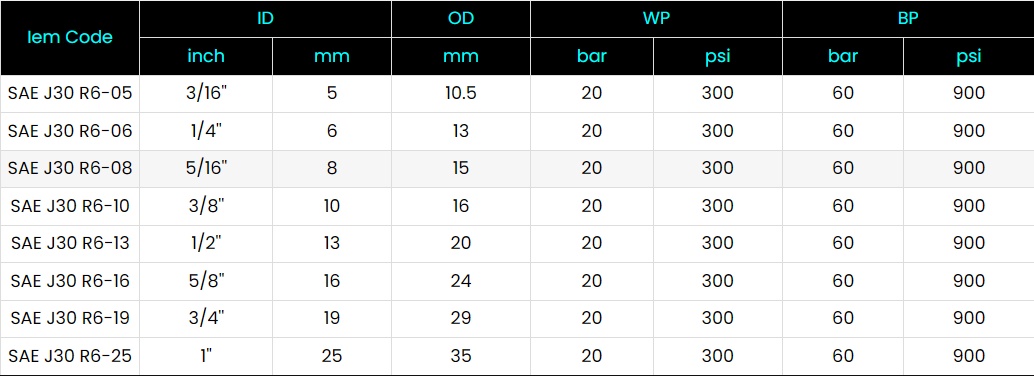Image resolution: width=1034 pixels, height=376 pixels.
Task: Click the 5/8" inch size cell
Action: 206,281
